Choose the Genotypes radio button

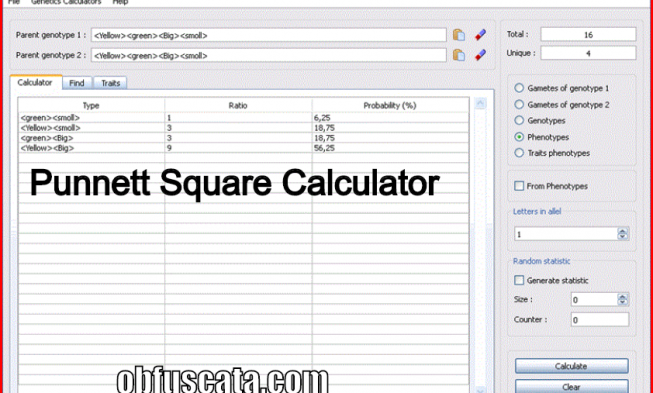pos(519,121)
